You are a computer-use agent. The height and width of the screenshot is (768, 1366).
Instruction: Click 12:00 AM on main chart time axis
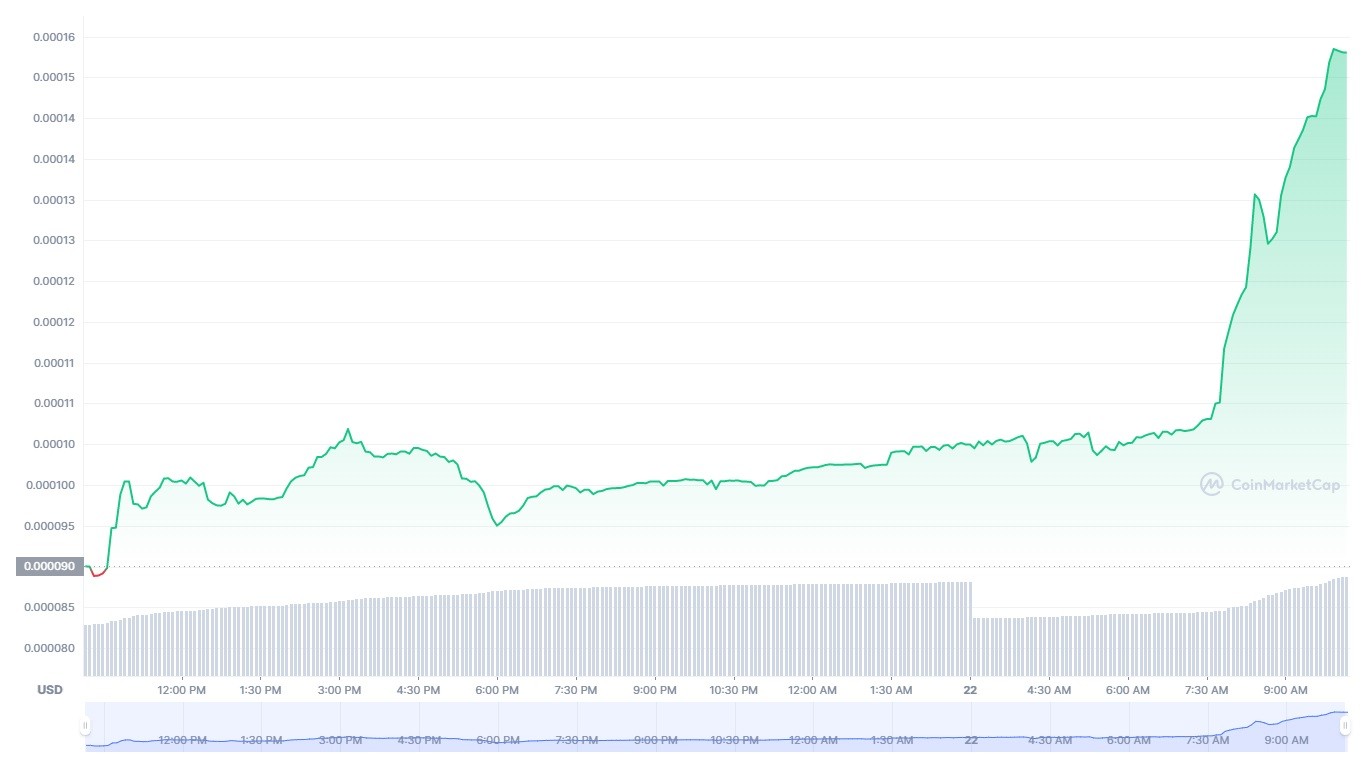click(x=813, y=690)
